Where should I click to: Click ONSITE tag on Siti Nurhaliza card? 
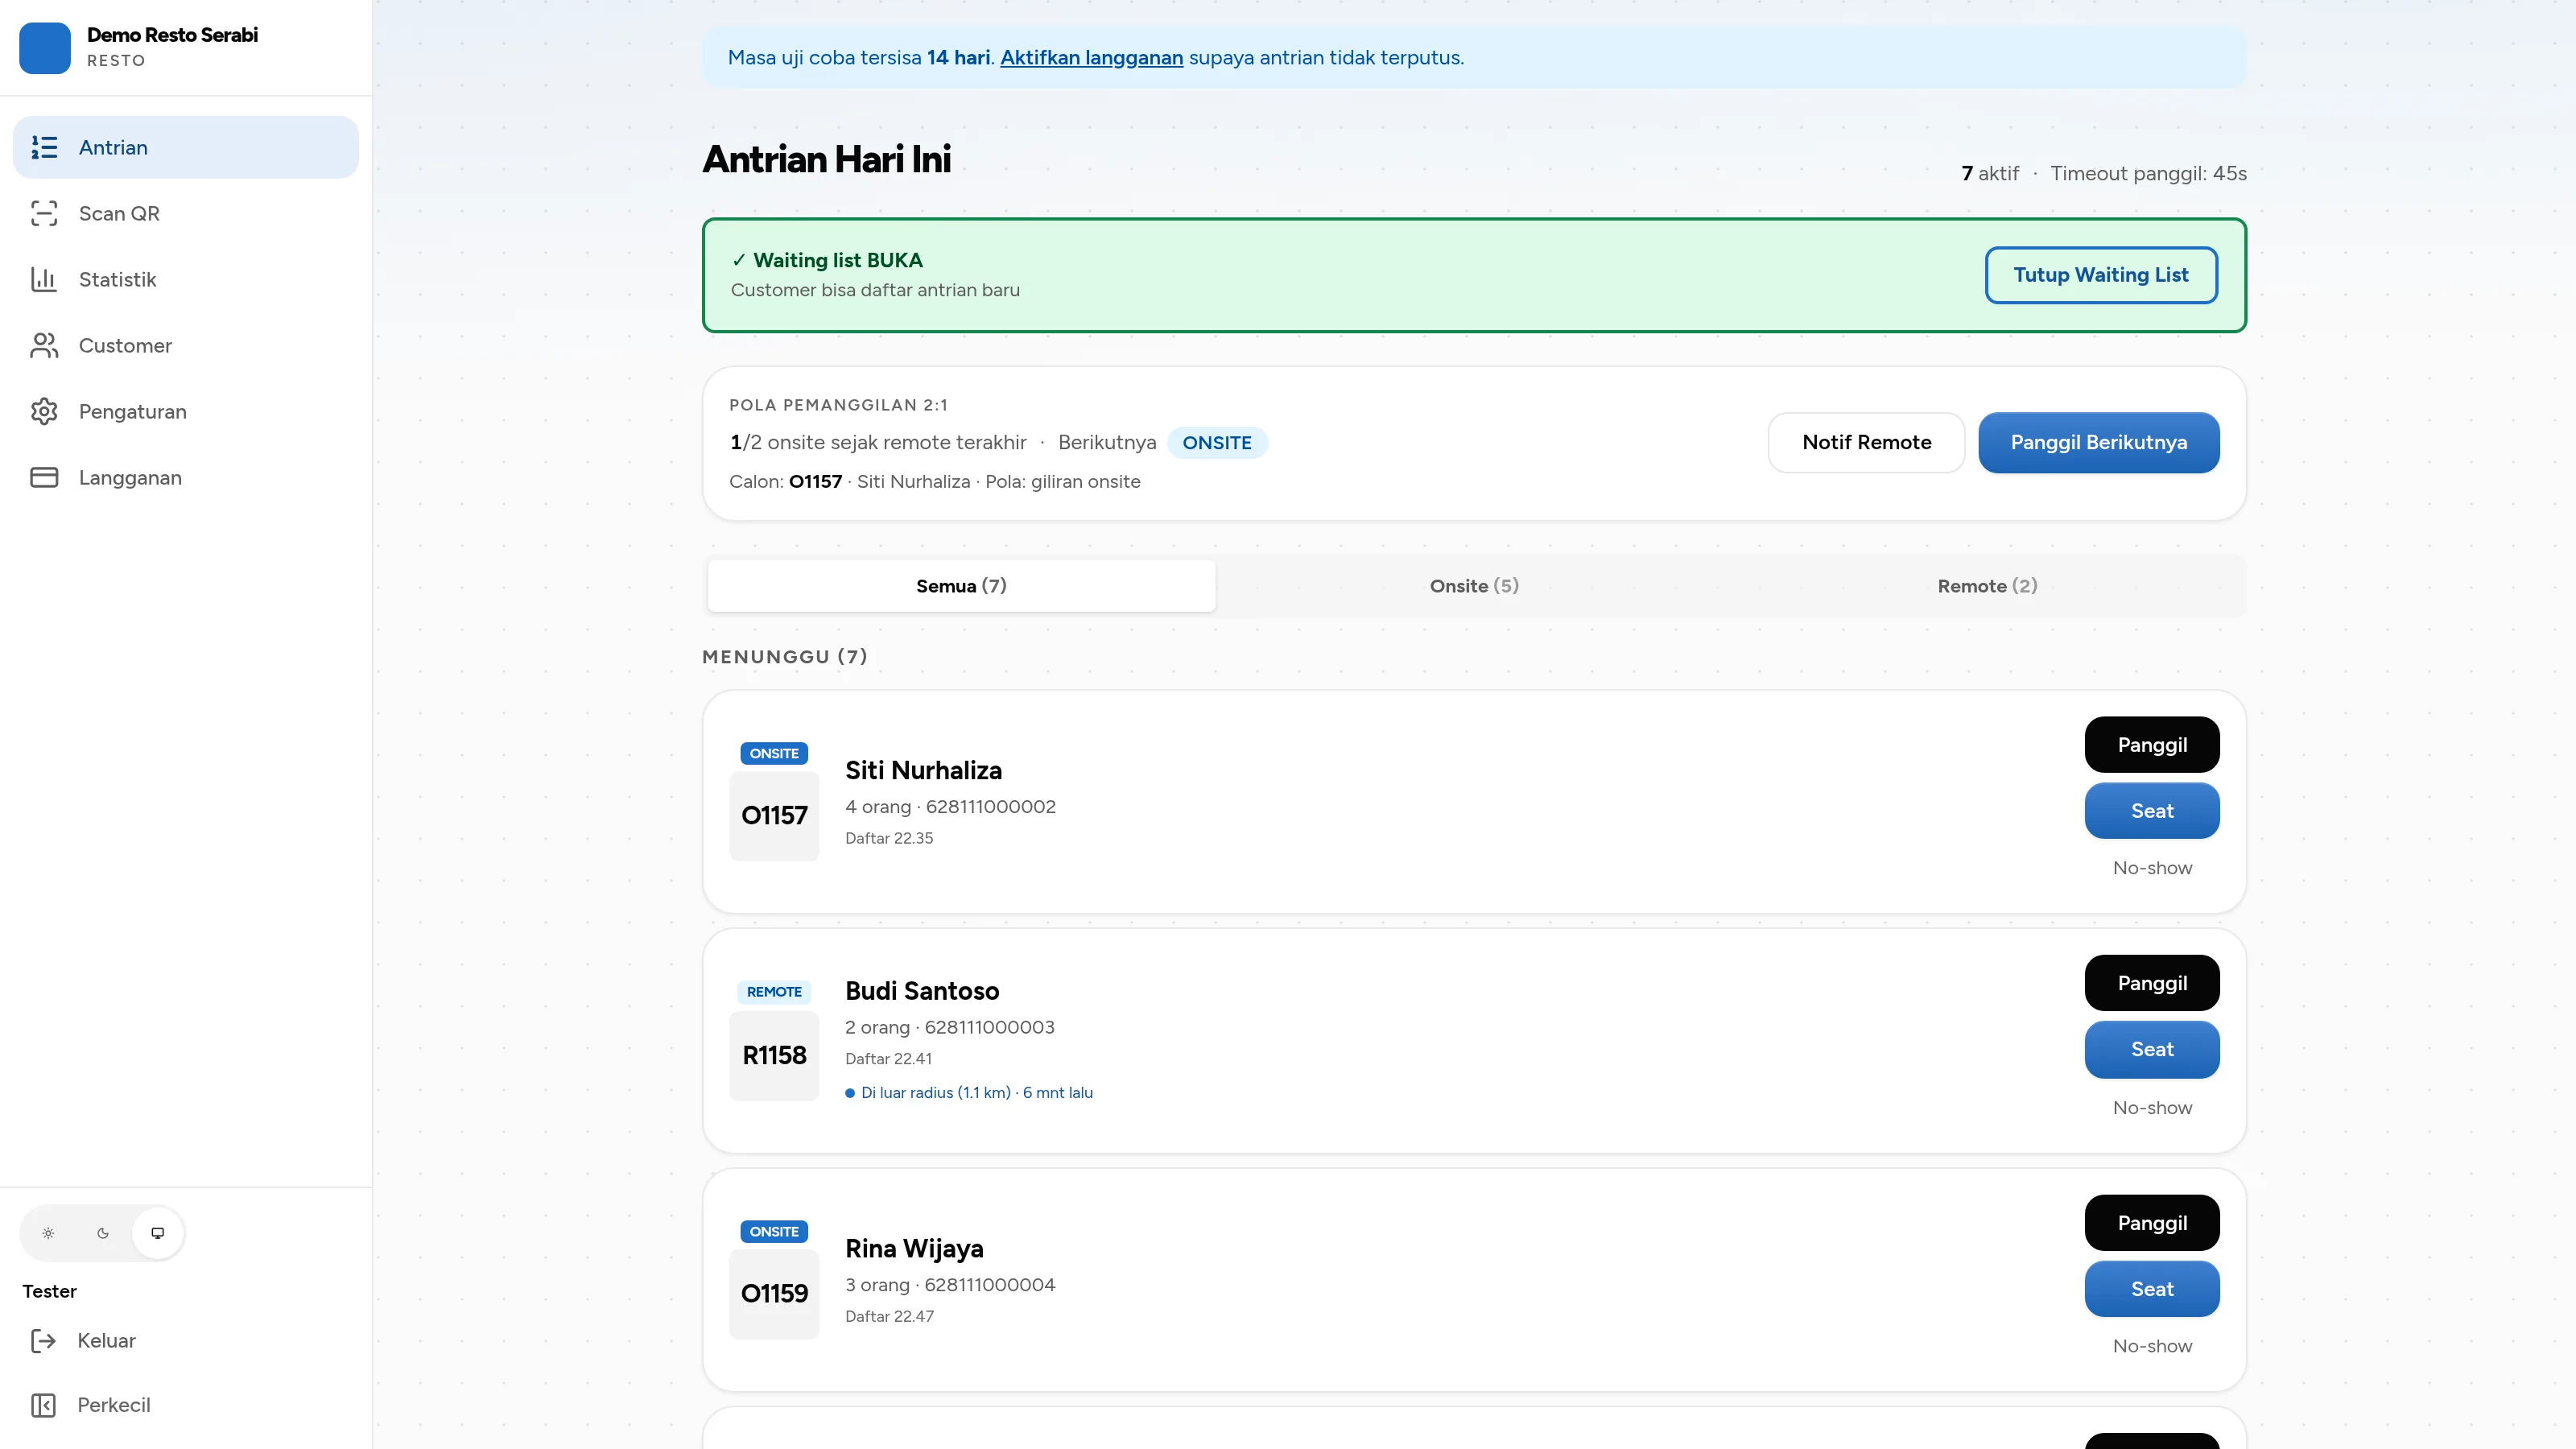774,753
